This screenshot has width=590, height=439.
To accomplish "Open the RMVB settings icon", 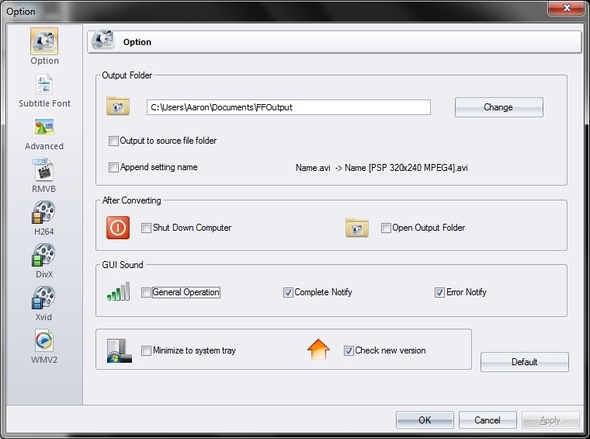I will point(44,170).
